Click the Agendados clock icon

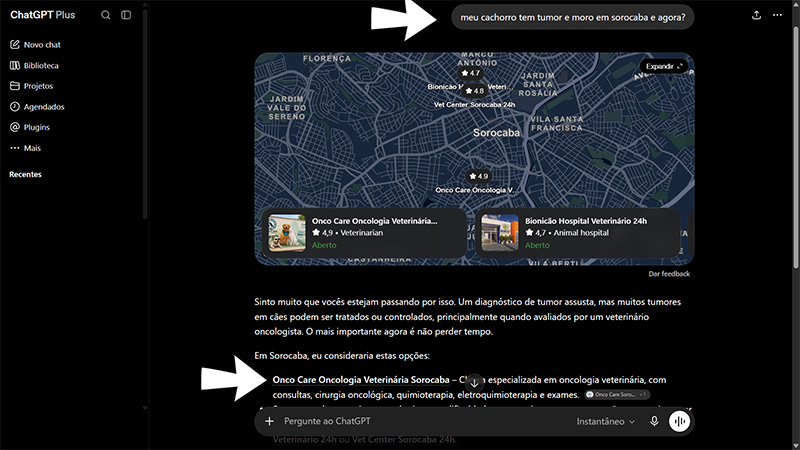coord(15,107)
